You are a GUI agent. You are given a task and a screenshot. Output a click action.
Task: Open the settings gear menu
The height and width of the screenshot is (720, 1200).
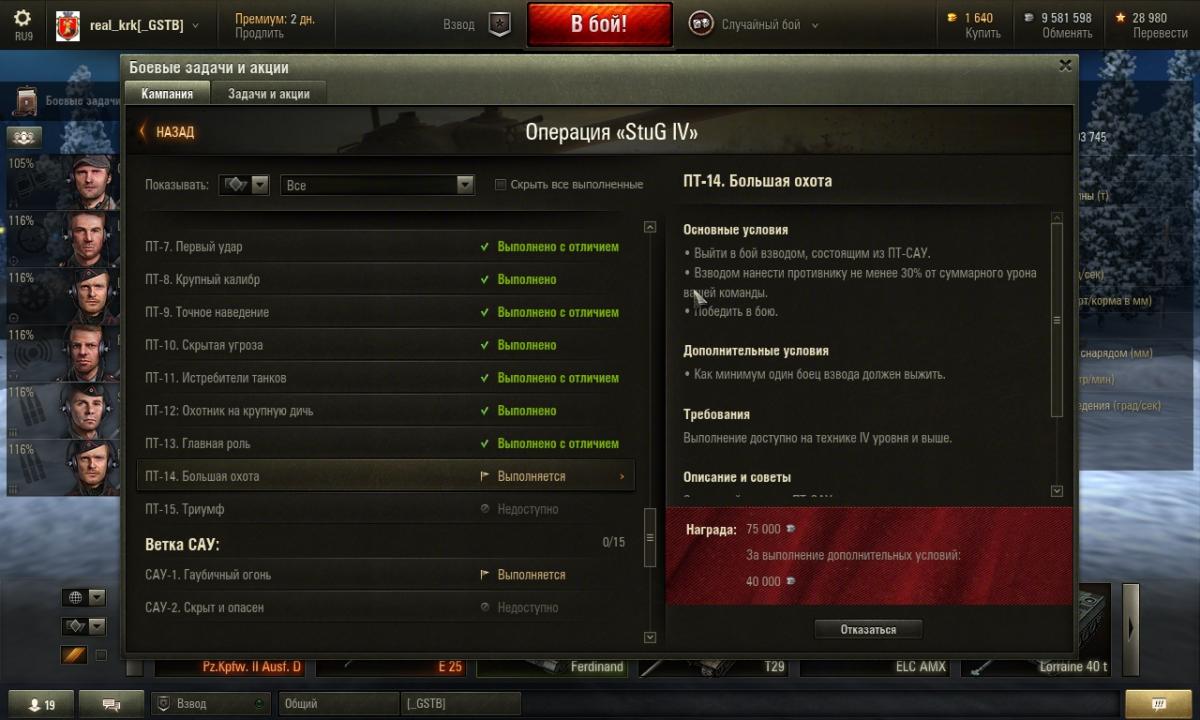23,18
